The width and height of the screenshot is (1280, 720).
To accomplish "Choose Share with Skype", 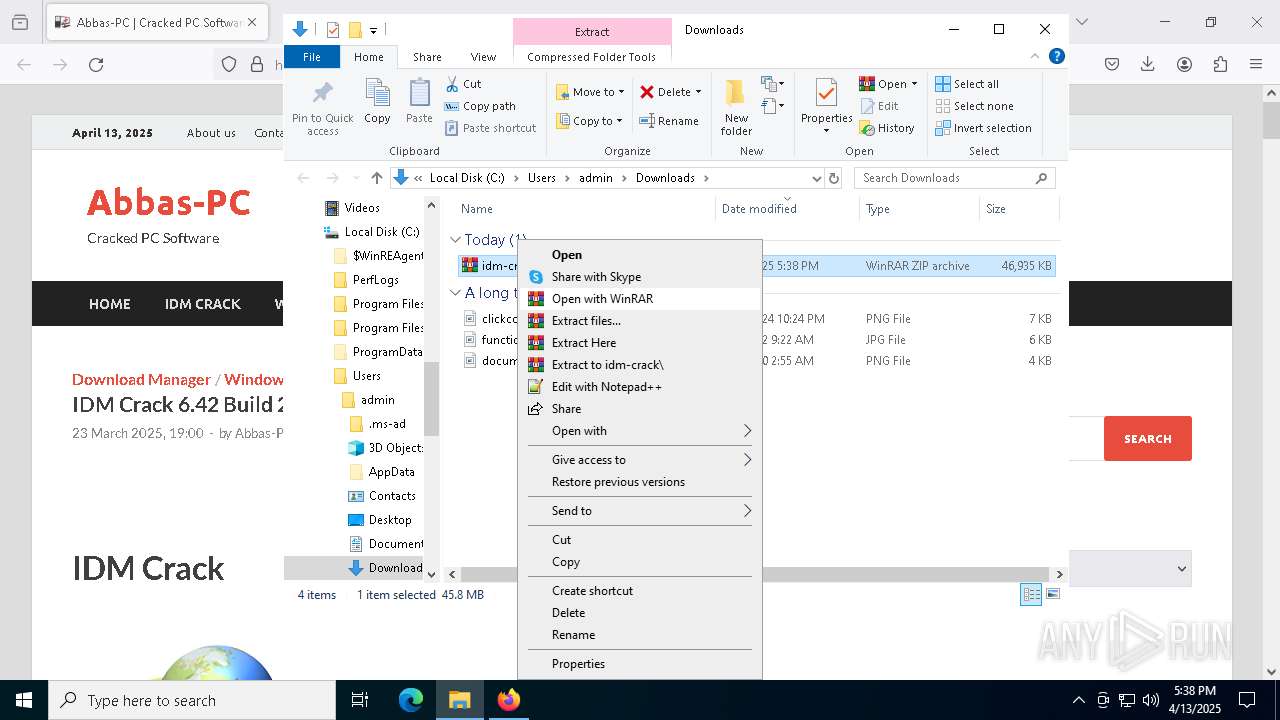I will (x=640, y=277).
